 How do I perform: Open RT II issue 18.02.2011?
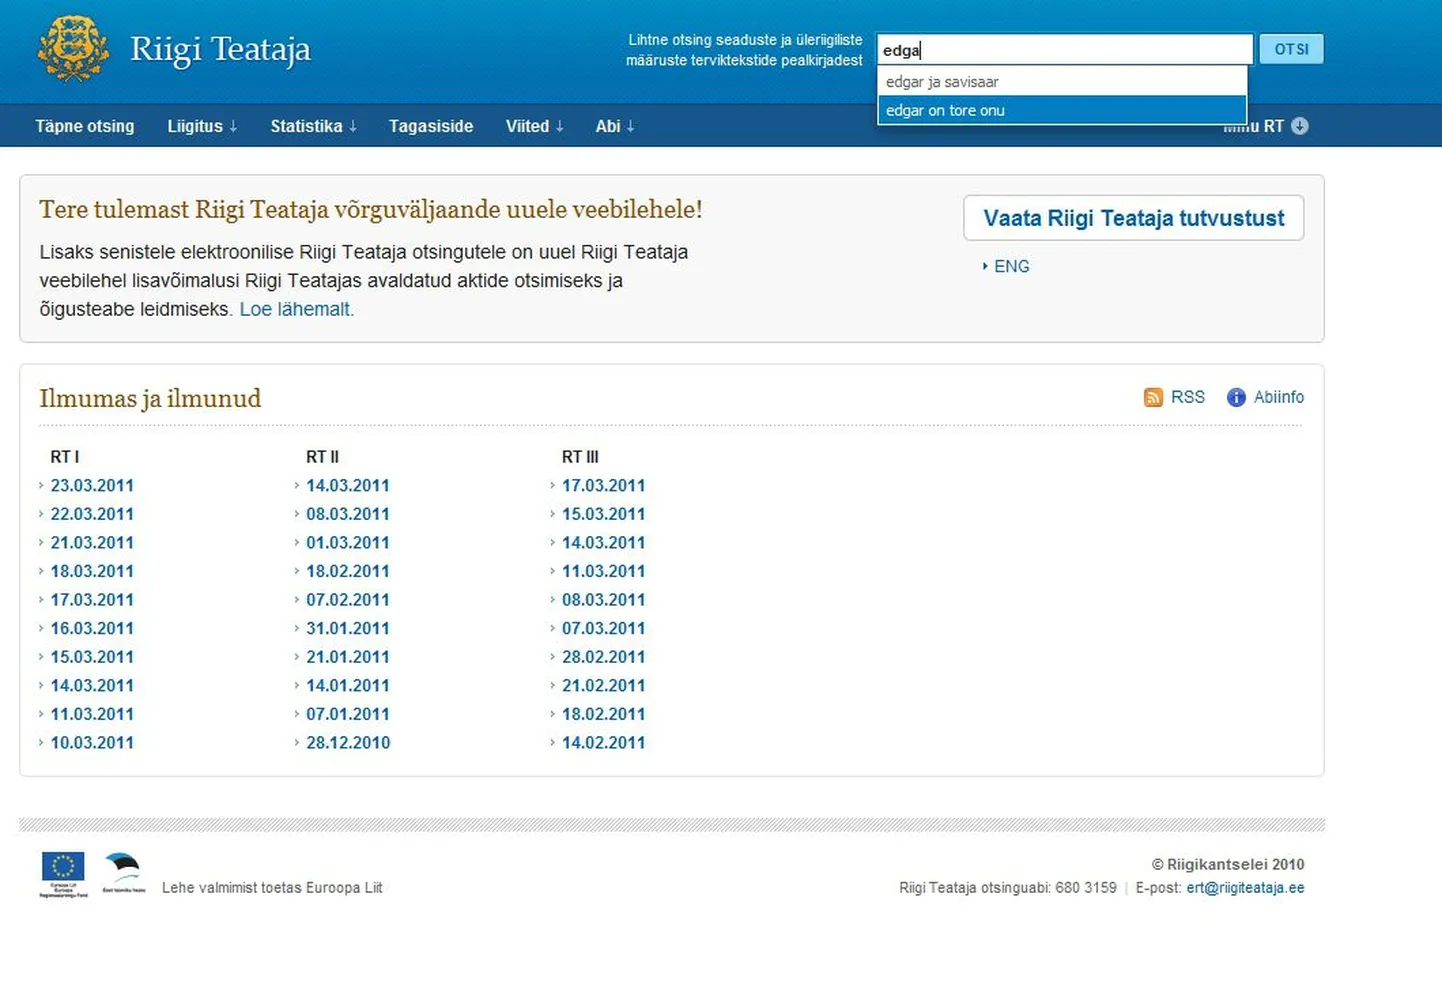pyautogui.click(x=348, y=571)
